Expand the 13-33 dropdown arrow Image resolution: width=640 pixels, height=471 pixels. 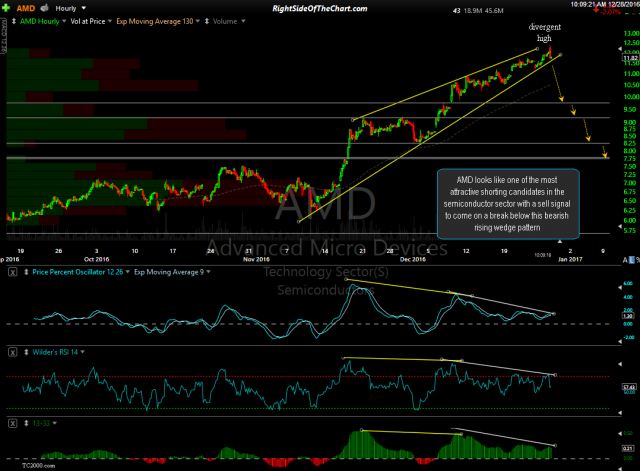(54, 423)
